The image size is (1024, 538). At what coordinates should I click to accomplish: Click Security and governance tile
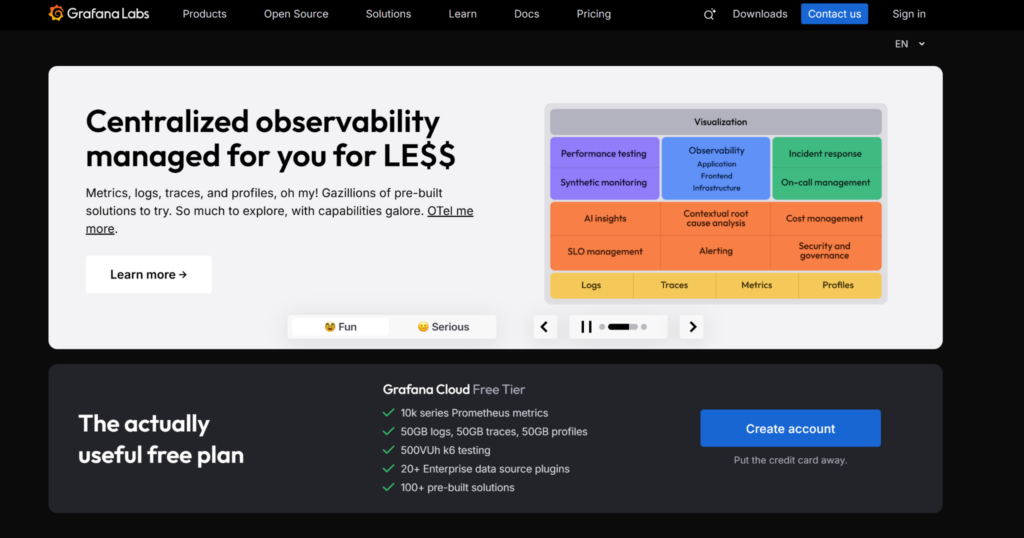[x=825, y=251]
